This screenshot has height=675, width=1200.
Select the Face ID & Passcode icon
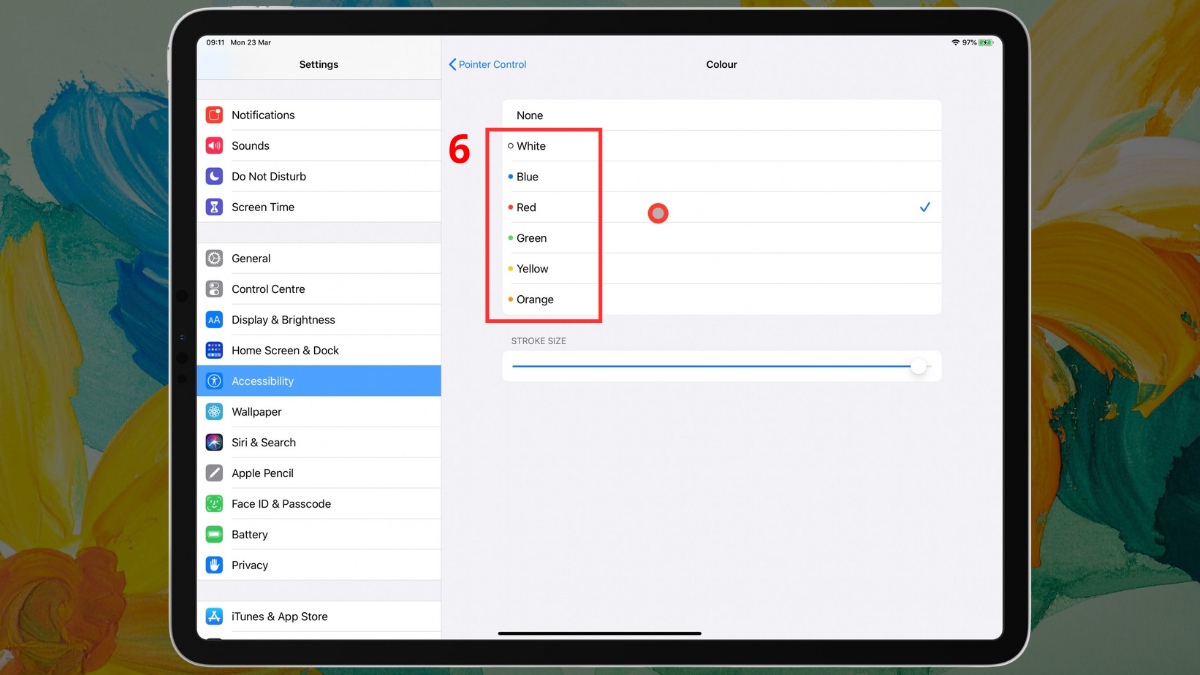[213, 503]
